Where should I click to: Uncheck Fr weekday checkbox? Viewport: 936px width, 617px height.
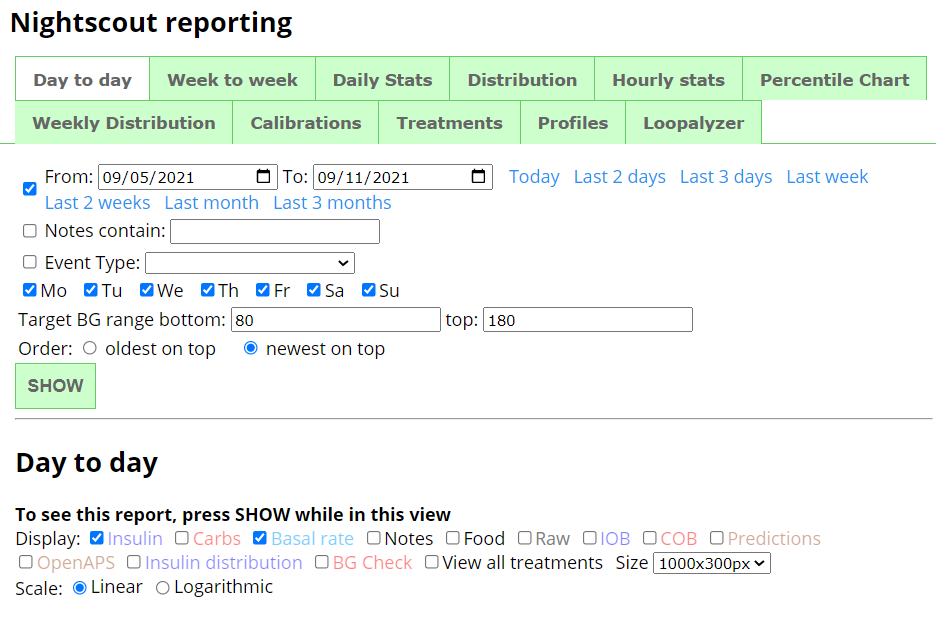pyautogui.click(x=263, y=290)
